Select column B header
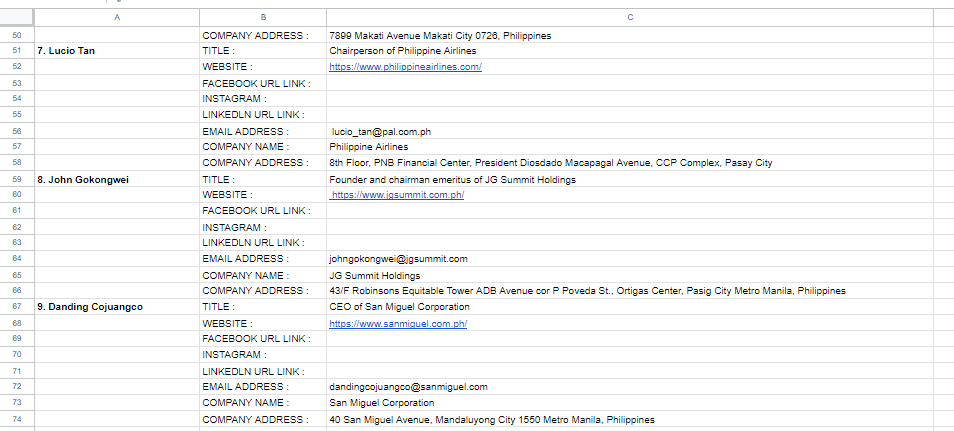 click(x=263, y=18)
